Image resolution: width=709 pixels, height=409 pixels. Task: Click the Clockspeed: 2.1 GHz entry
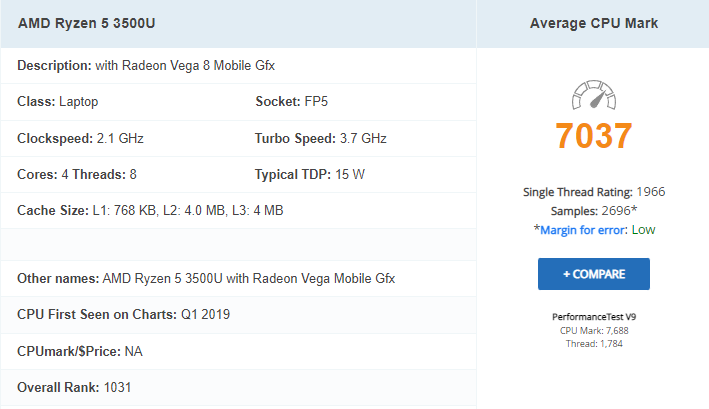coord(80,138)
